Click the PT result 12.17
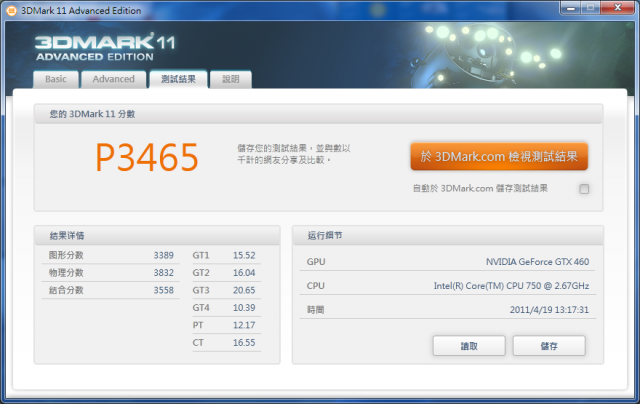The height and width of the screenshot is (404, 640). click(244, 325)
